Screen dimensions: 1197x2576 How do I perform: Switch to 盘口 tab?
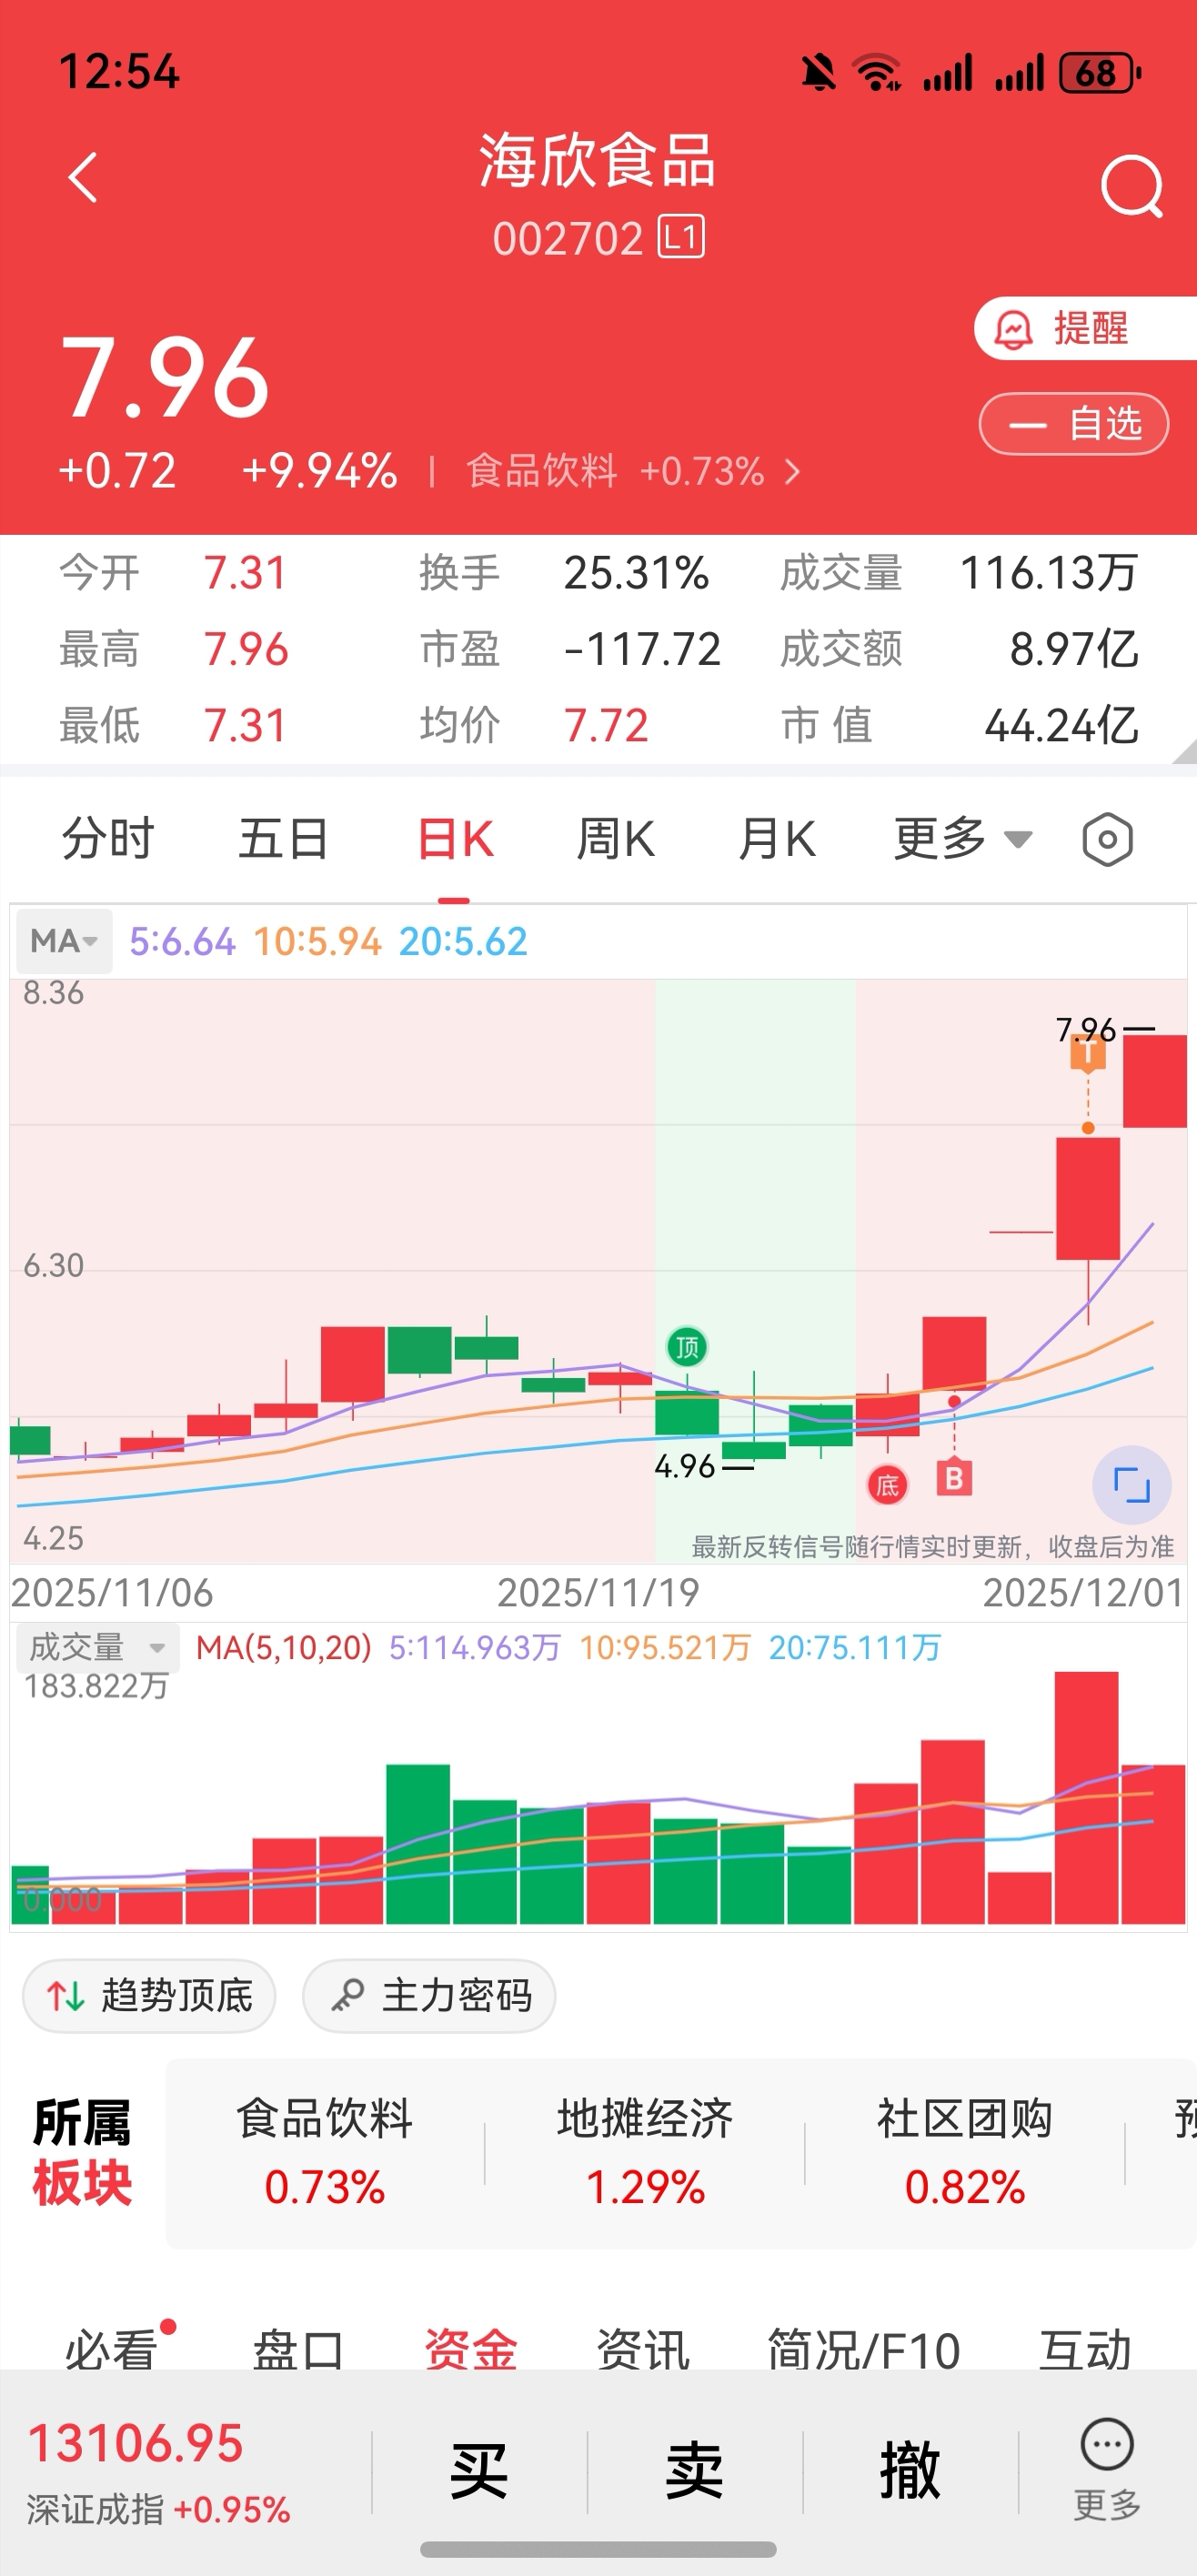pyautogui.click(x=298, y=2349)
